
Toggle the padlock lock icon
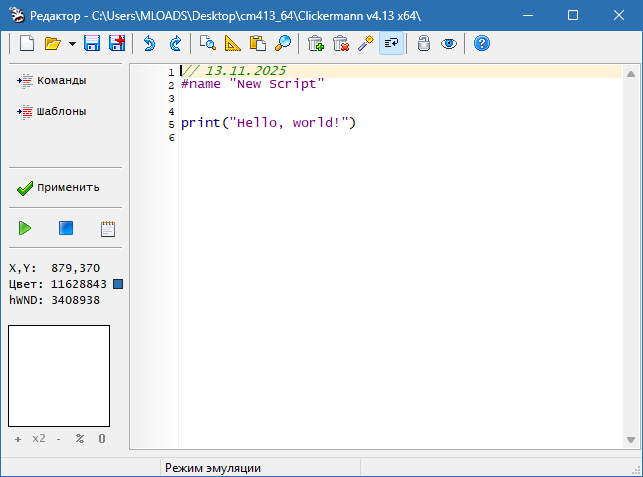424,43
